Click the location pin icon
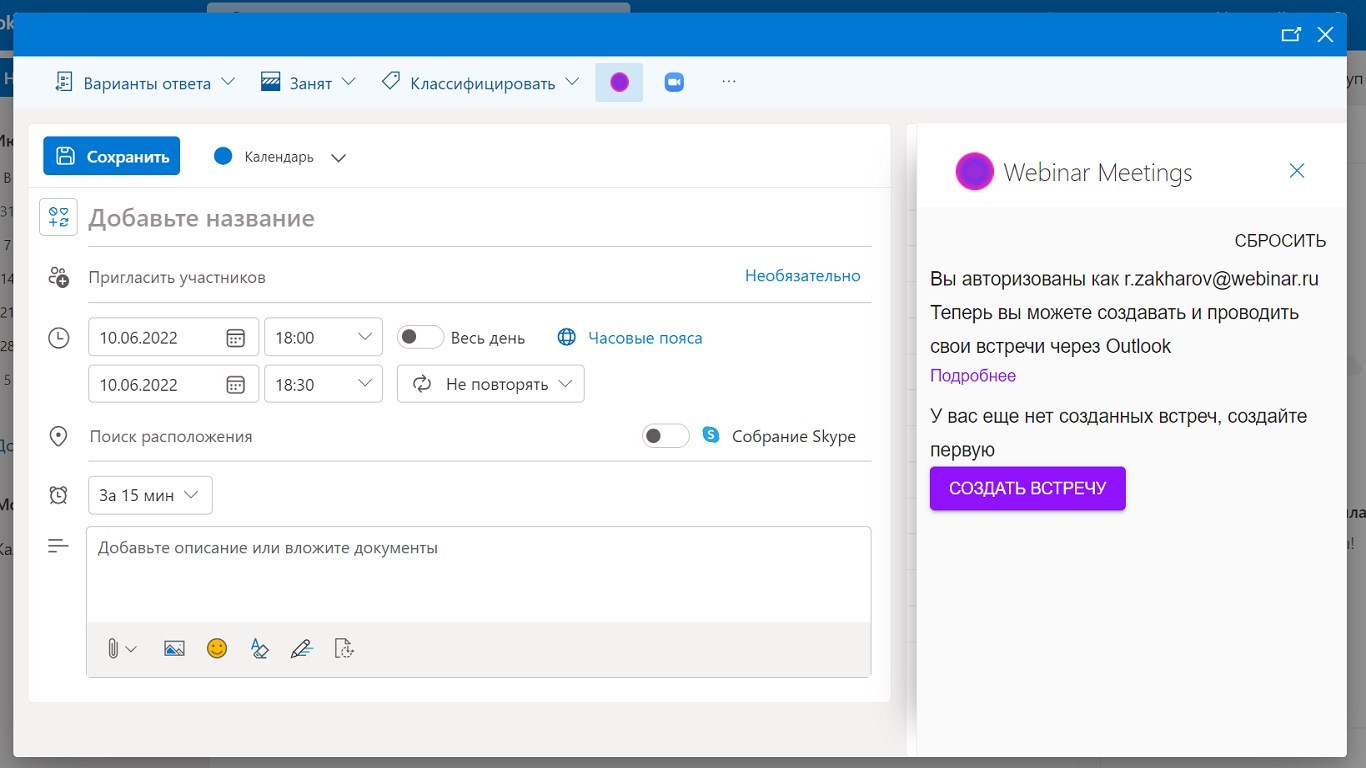This screenshot has width=1366, height=768. [x=59, y=436]
